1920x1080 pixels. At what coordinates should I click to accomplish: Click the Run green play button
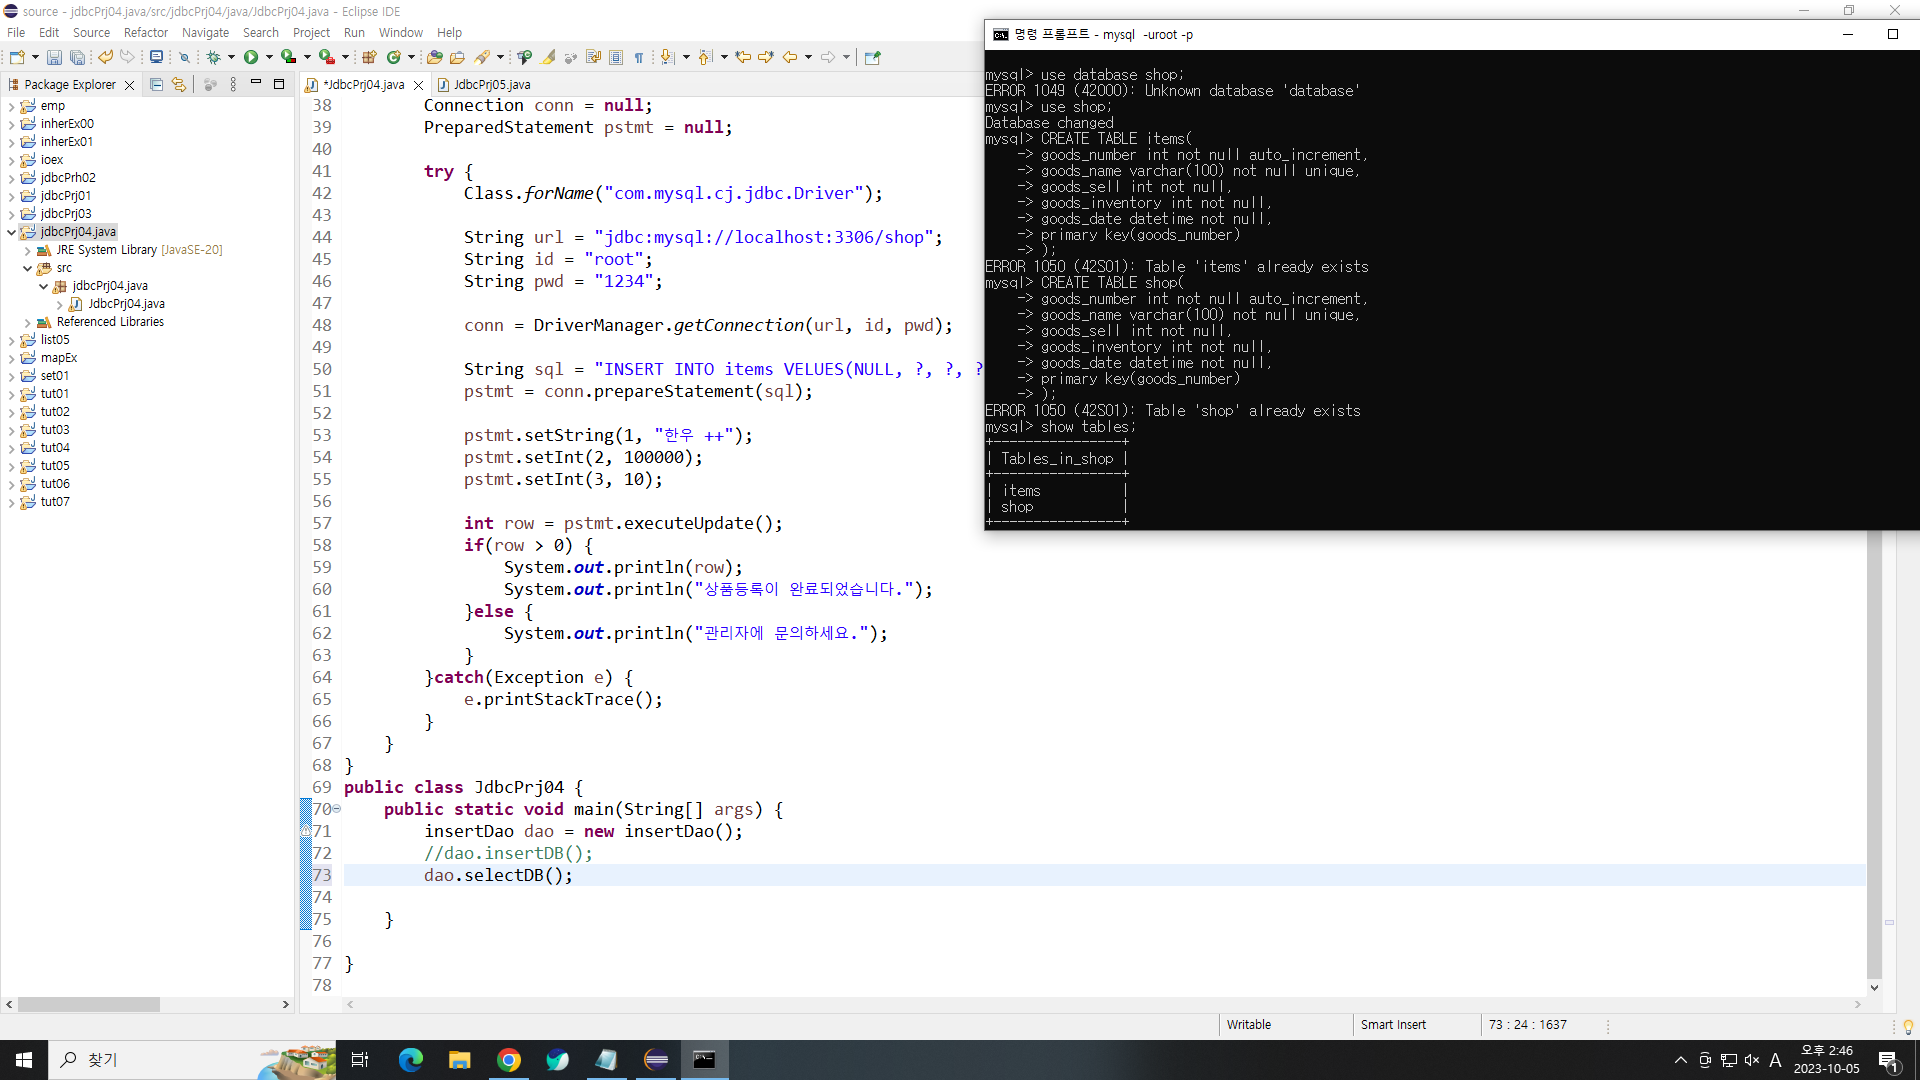click(x=251, y=57)
